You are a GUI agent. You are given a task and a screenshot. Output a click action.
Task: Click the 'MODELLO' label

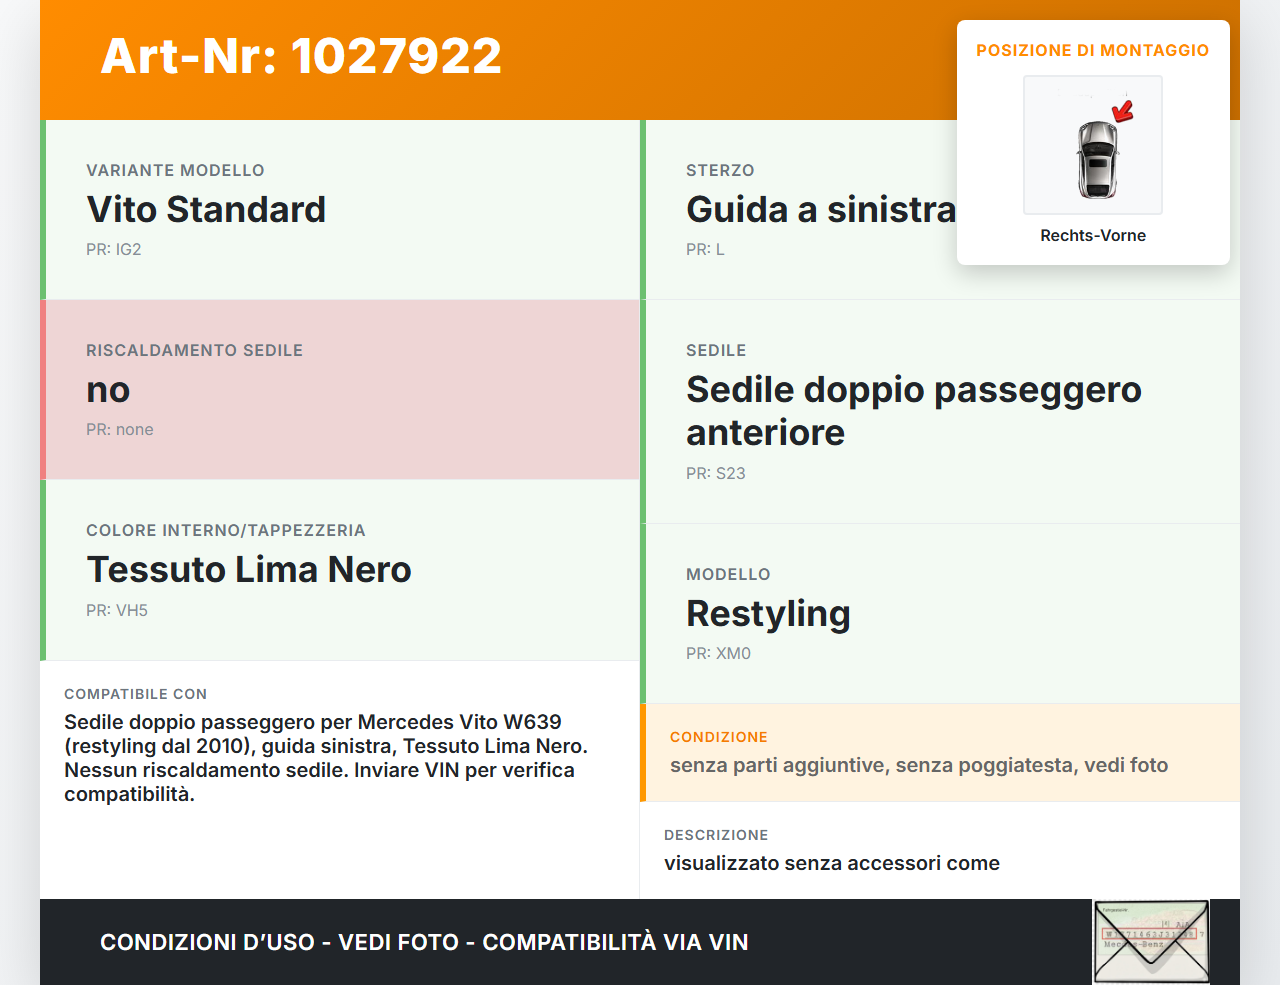(728, 574)
